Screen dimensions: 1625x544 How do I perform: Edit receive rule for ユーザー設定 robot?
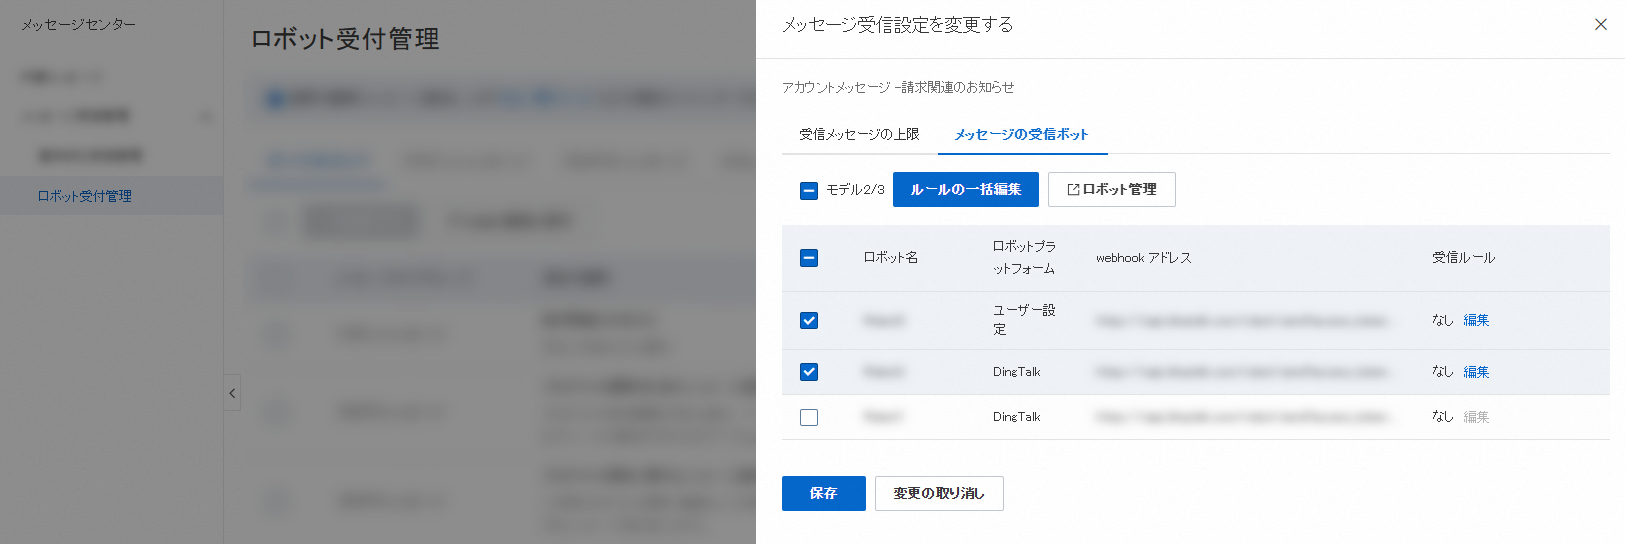click(x=1476, y=320)
